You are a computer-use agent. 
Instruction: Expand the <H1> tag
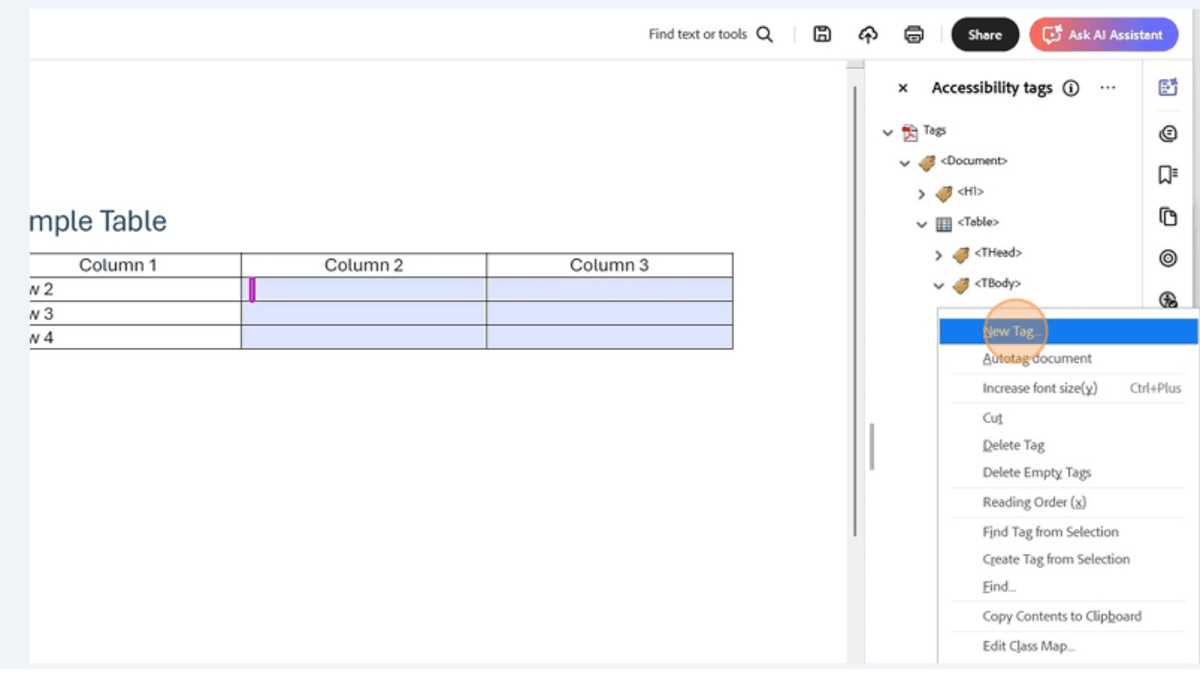point(922,192)
